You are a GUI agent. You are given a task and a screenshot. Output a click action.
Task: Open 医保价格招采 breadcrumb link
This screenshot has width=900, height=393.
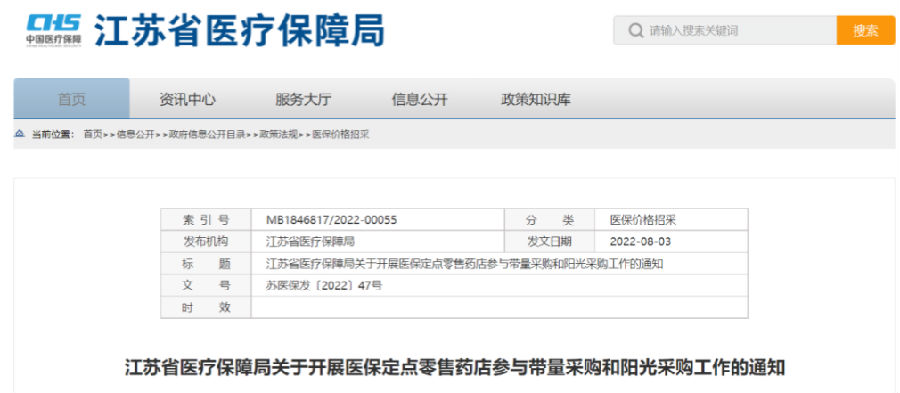[x=340, y=134]
